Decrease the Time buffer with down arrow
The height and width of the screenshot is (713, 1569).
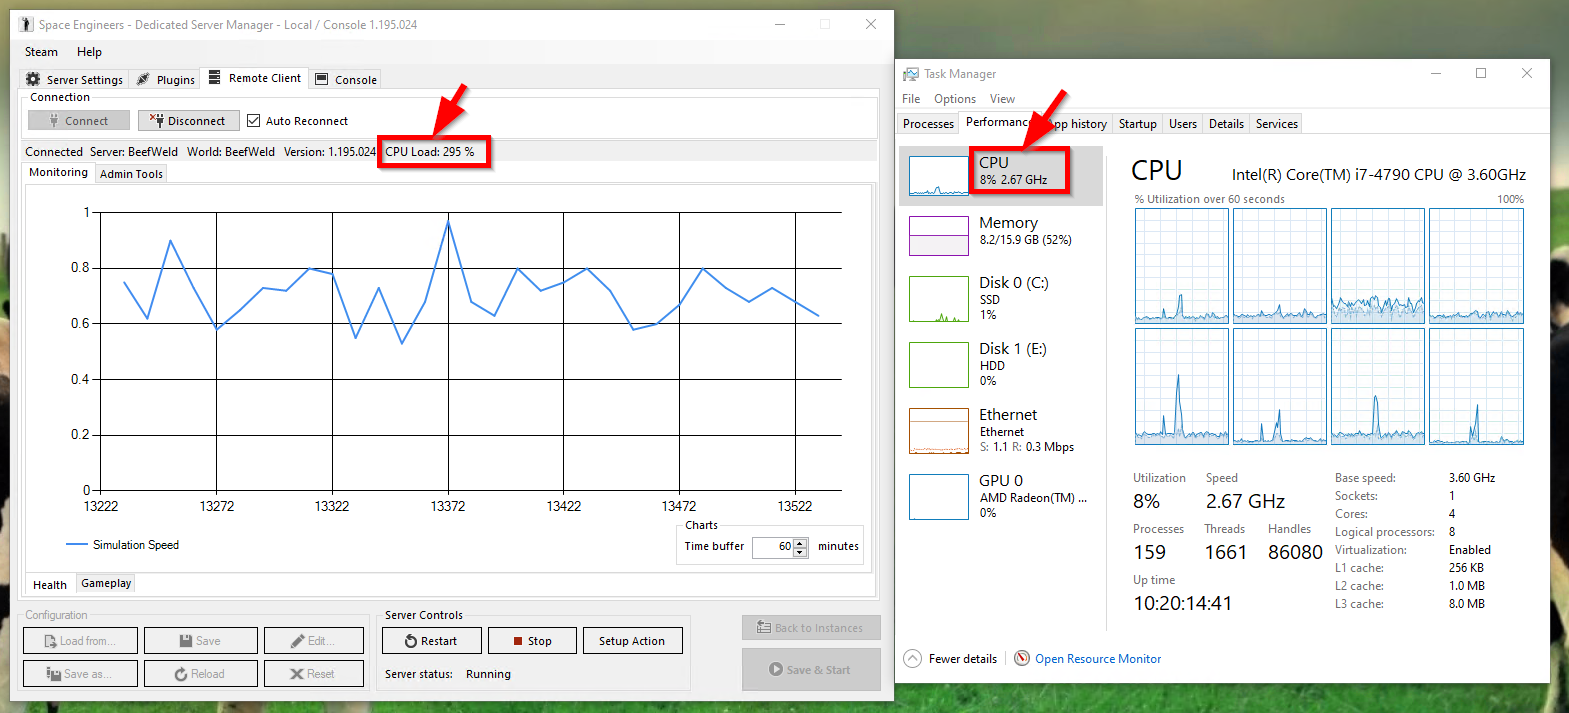(800, 552)
